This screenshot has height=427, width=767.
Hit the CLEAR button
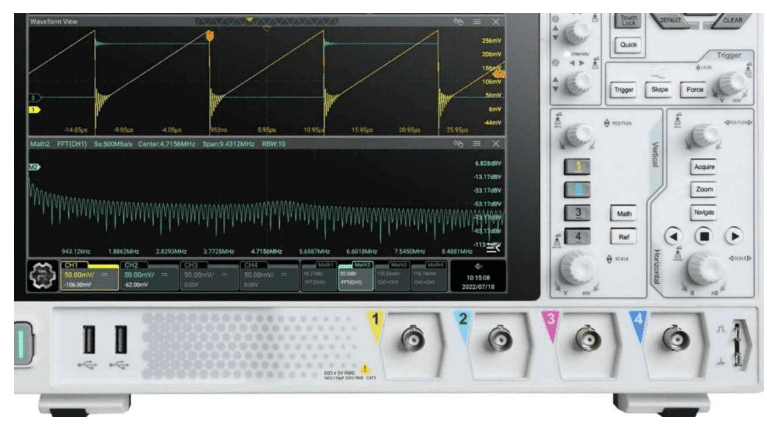tap(732, 20)
